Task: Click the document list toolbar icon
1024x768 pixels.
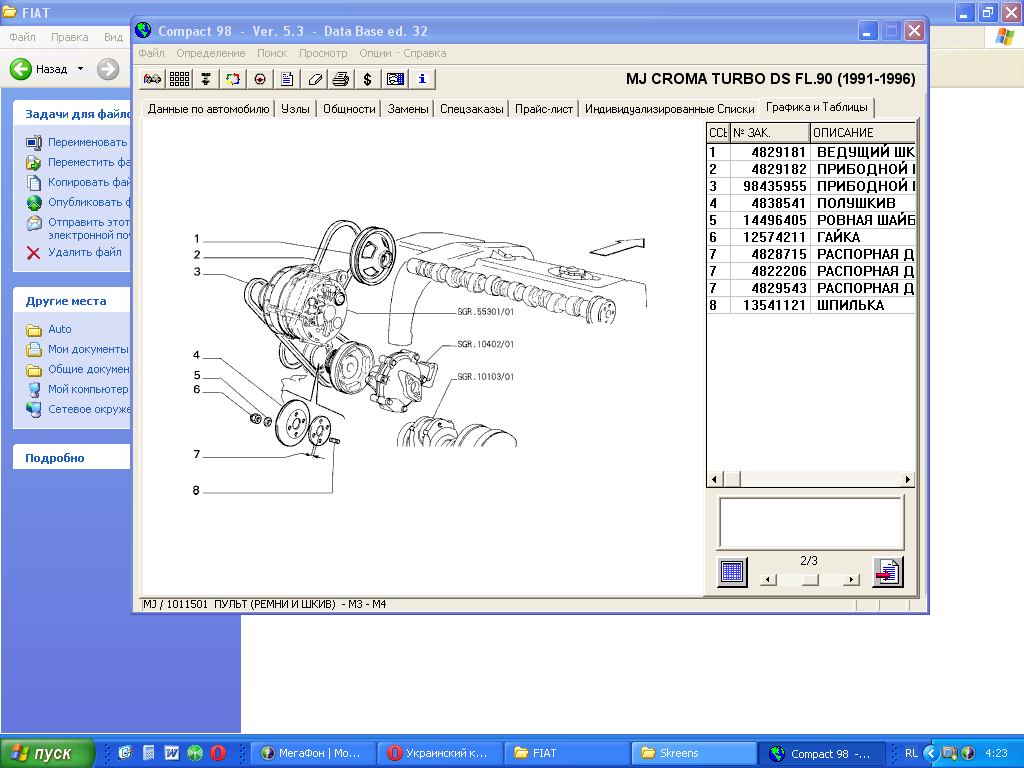Action: tap(287, 79)
